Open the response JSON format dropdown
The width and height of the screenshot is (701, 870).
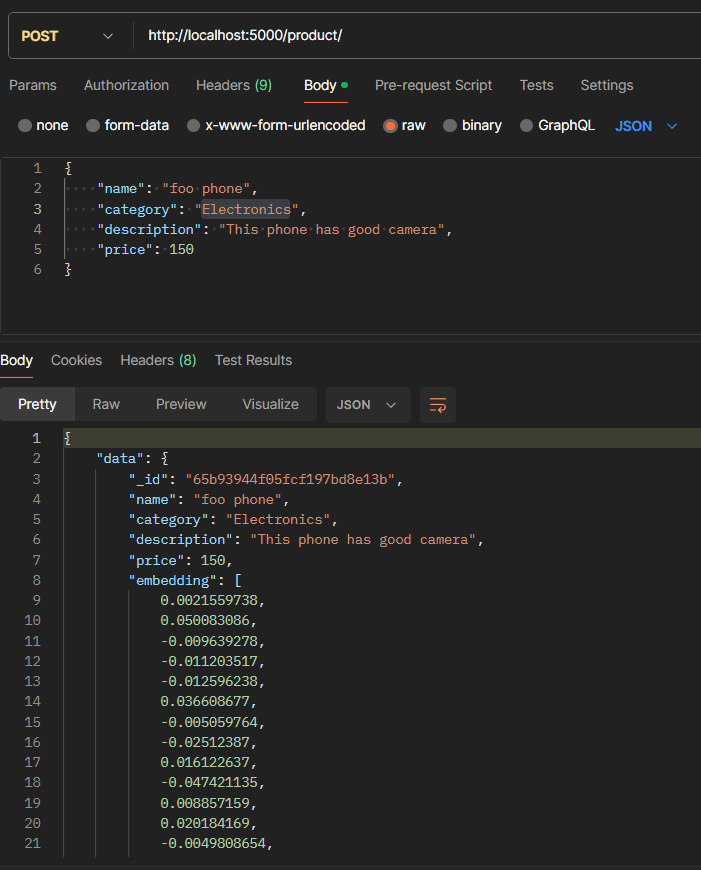367,405
